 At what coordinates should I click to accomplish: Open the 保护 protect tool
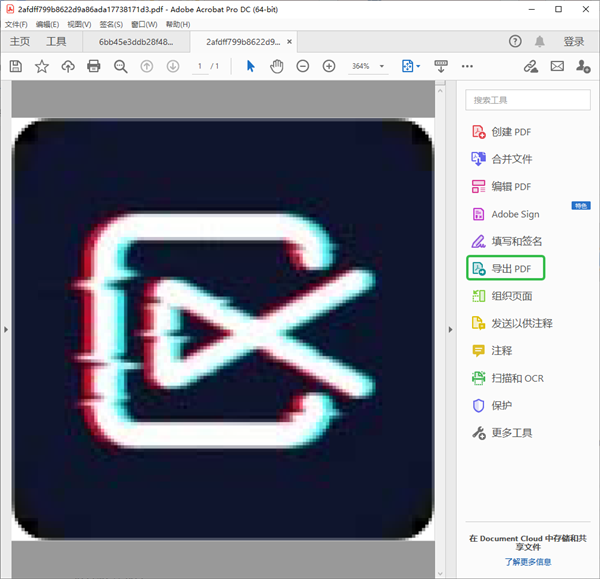492,405
